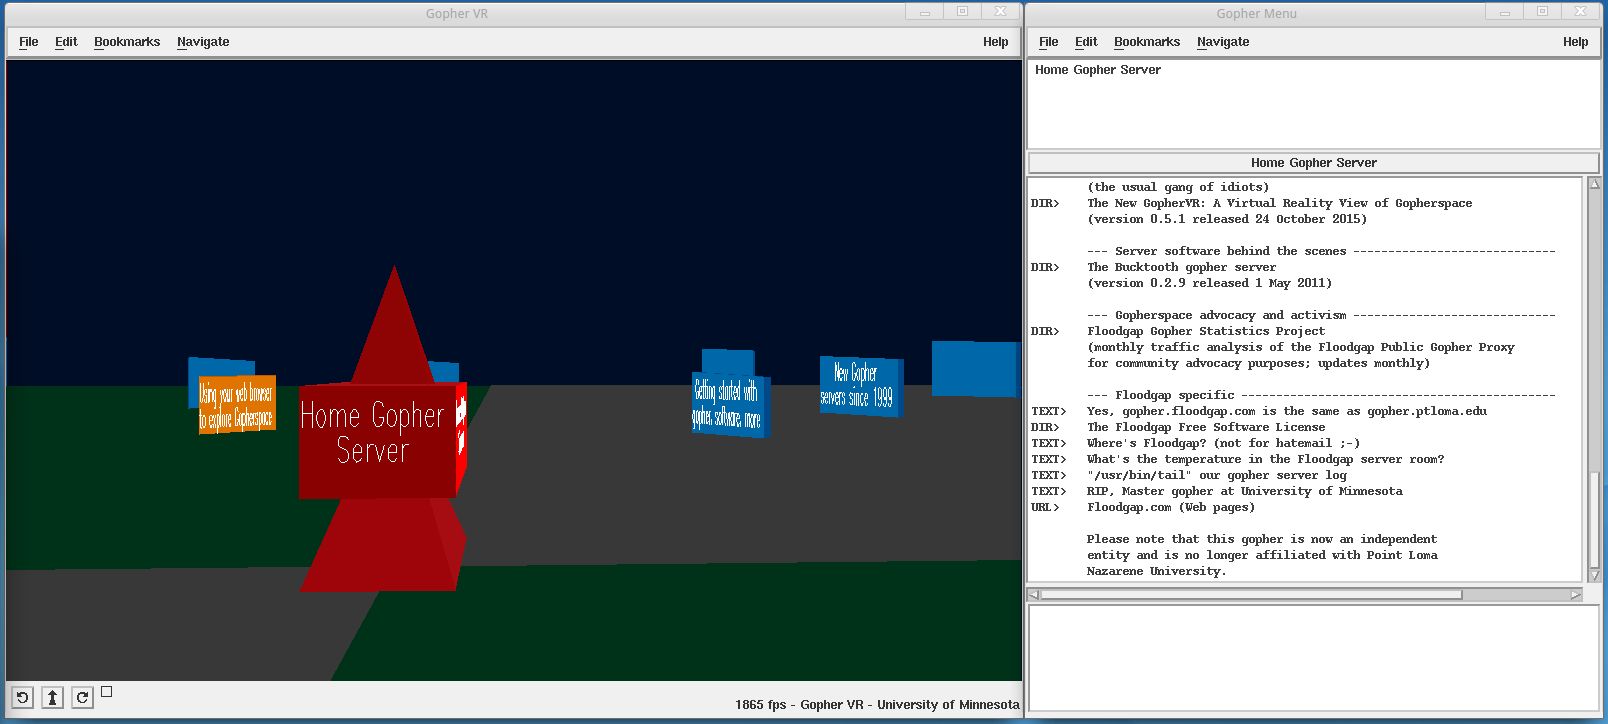Viewport: 1608px width, 724px height.
Task: Click the empty text area below the horizontal scrollbar
Action: pos(1313,658)
